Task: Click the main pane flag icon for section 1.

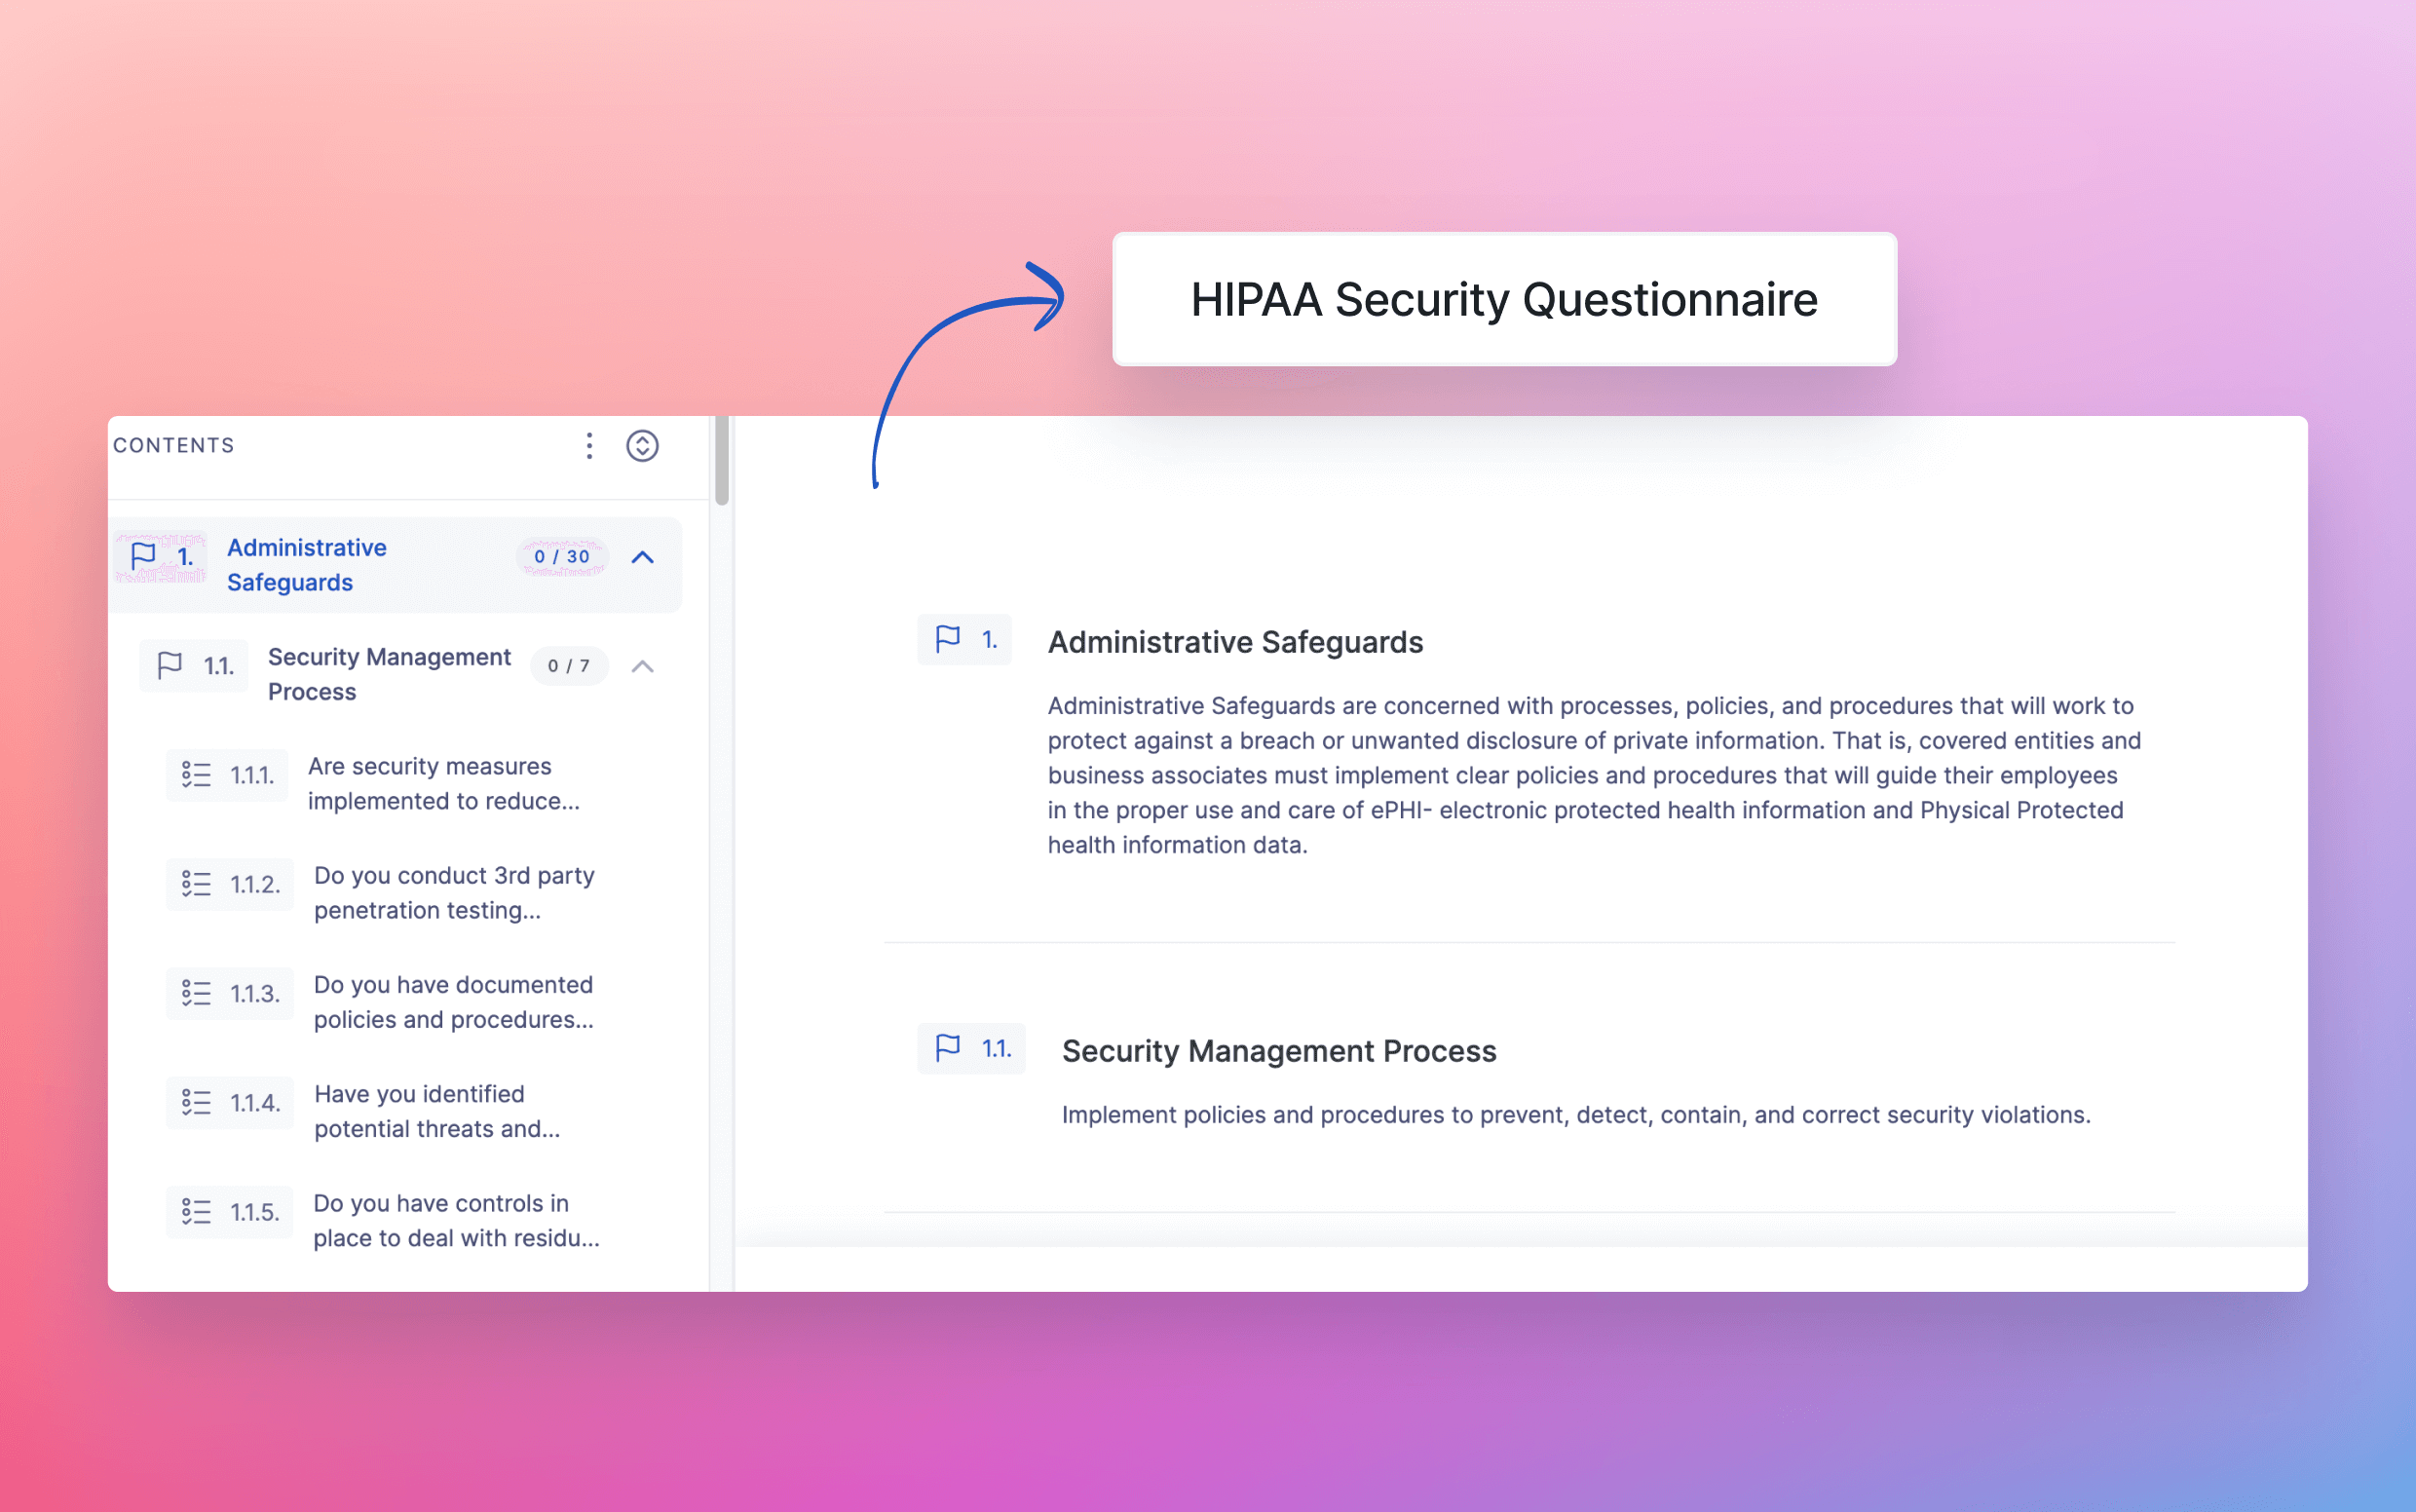Action: (947, 639)
